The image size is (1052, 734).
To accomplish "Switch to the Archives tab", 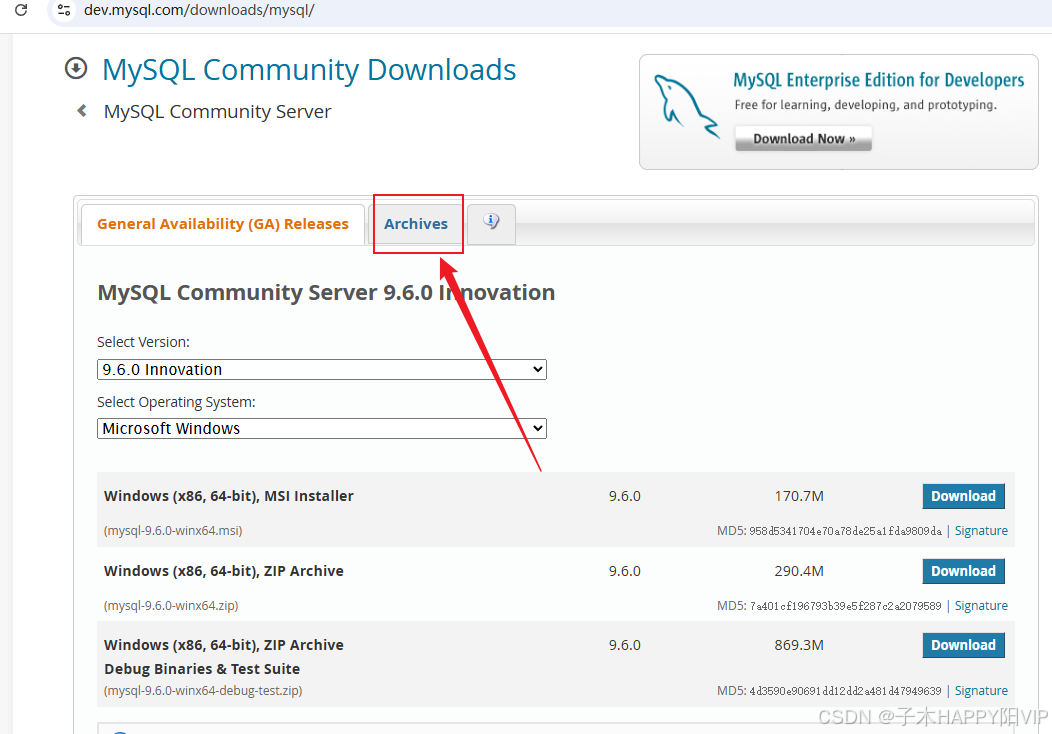I will [416, 224].
